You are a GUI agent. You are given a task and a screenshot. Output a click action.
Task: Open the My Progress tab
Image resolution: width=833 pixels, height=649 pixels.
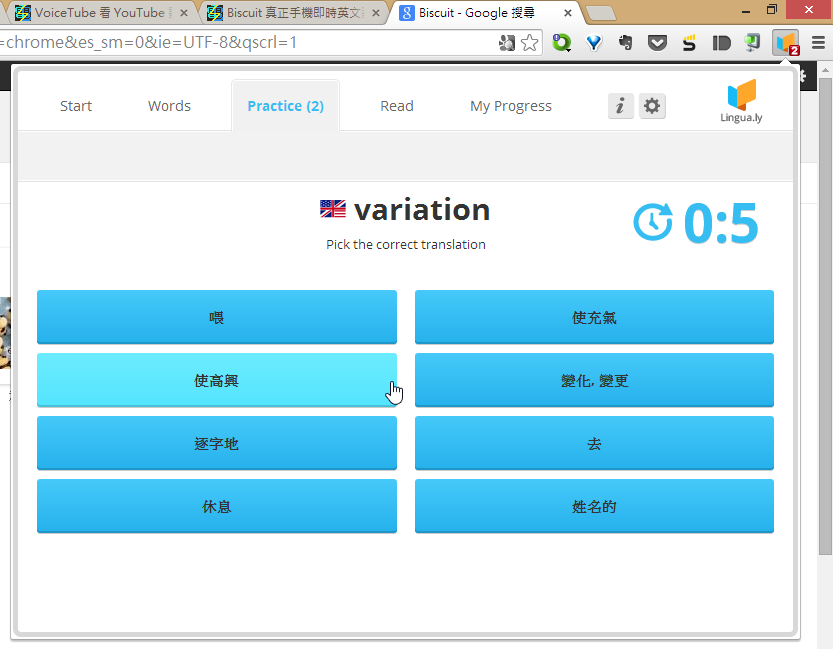[x=511, y=106]
